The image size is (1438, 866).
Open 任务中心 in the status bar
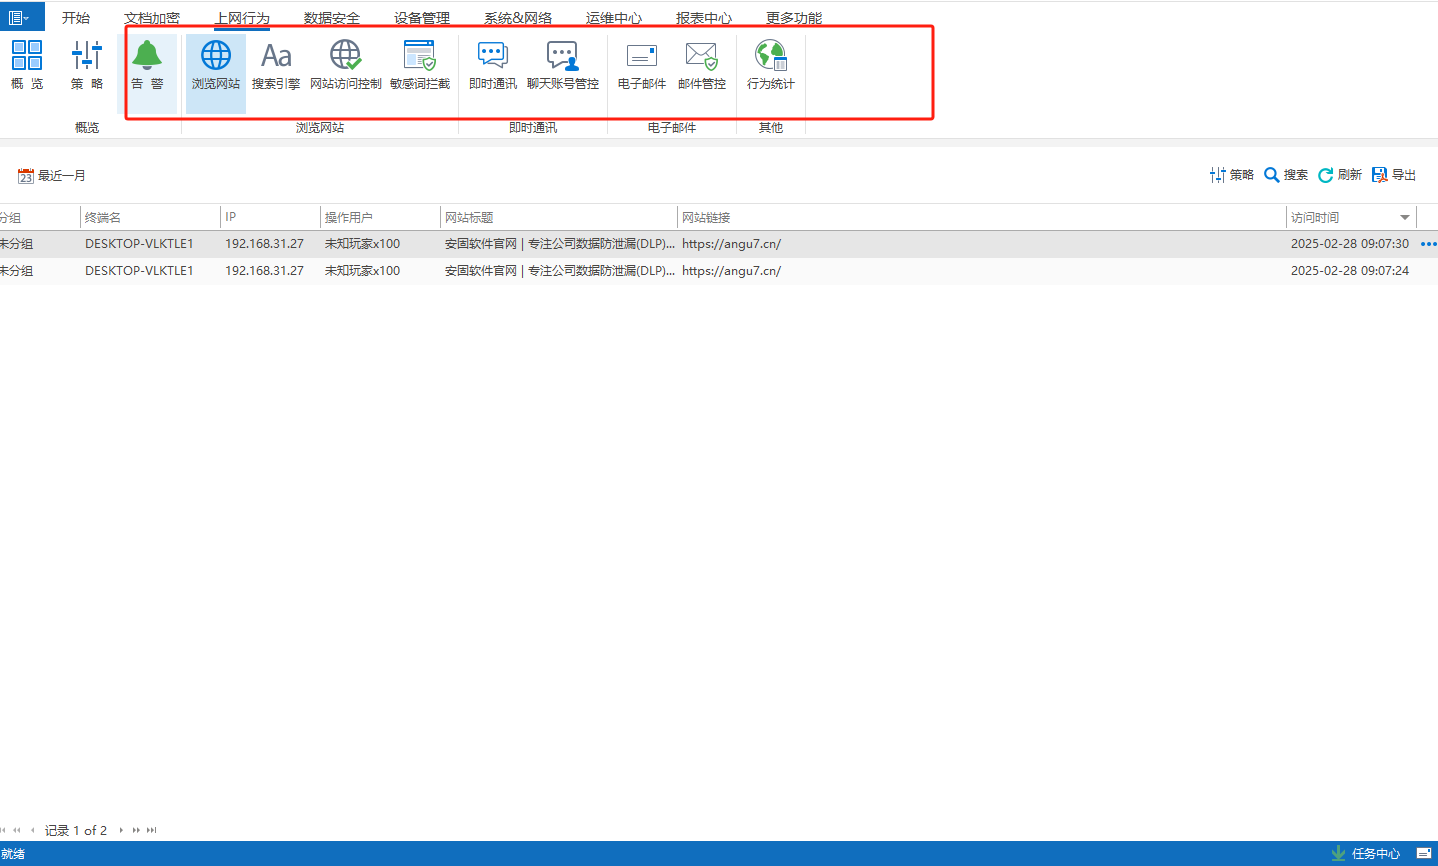(x=1366, y=853)
